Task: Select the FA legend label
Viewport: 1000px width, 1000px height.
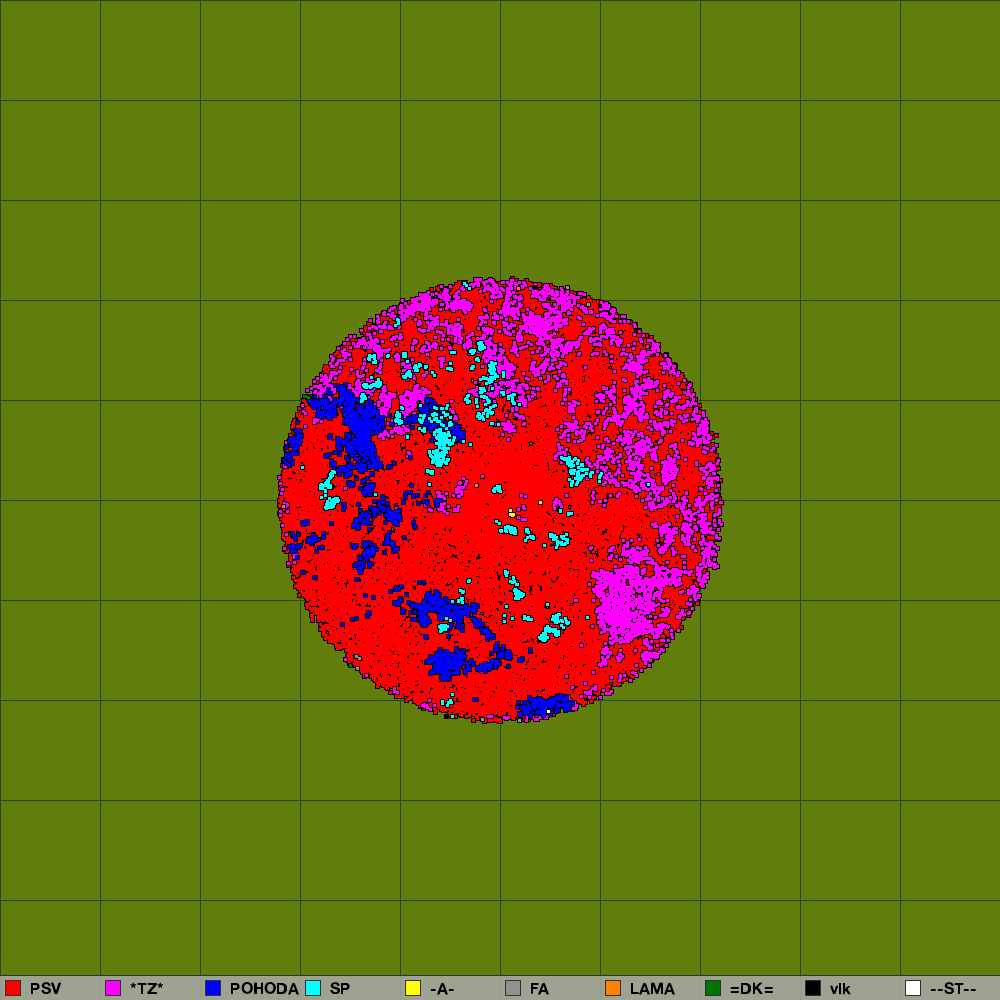Action: [539, 989]
